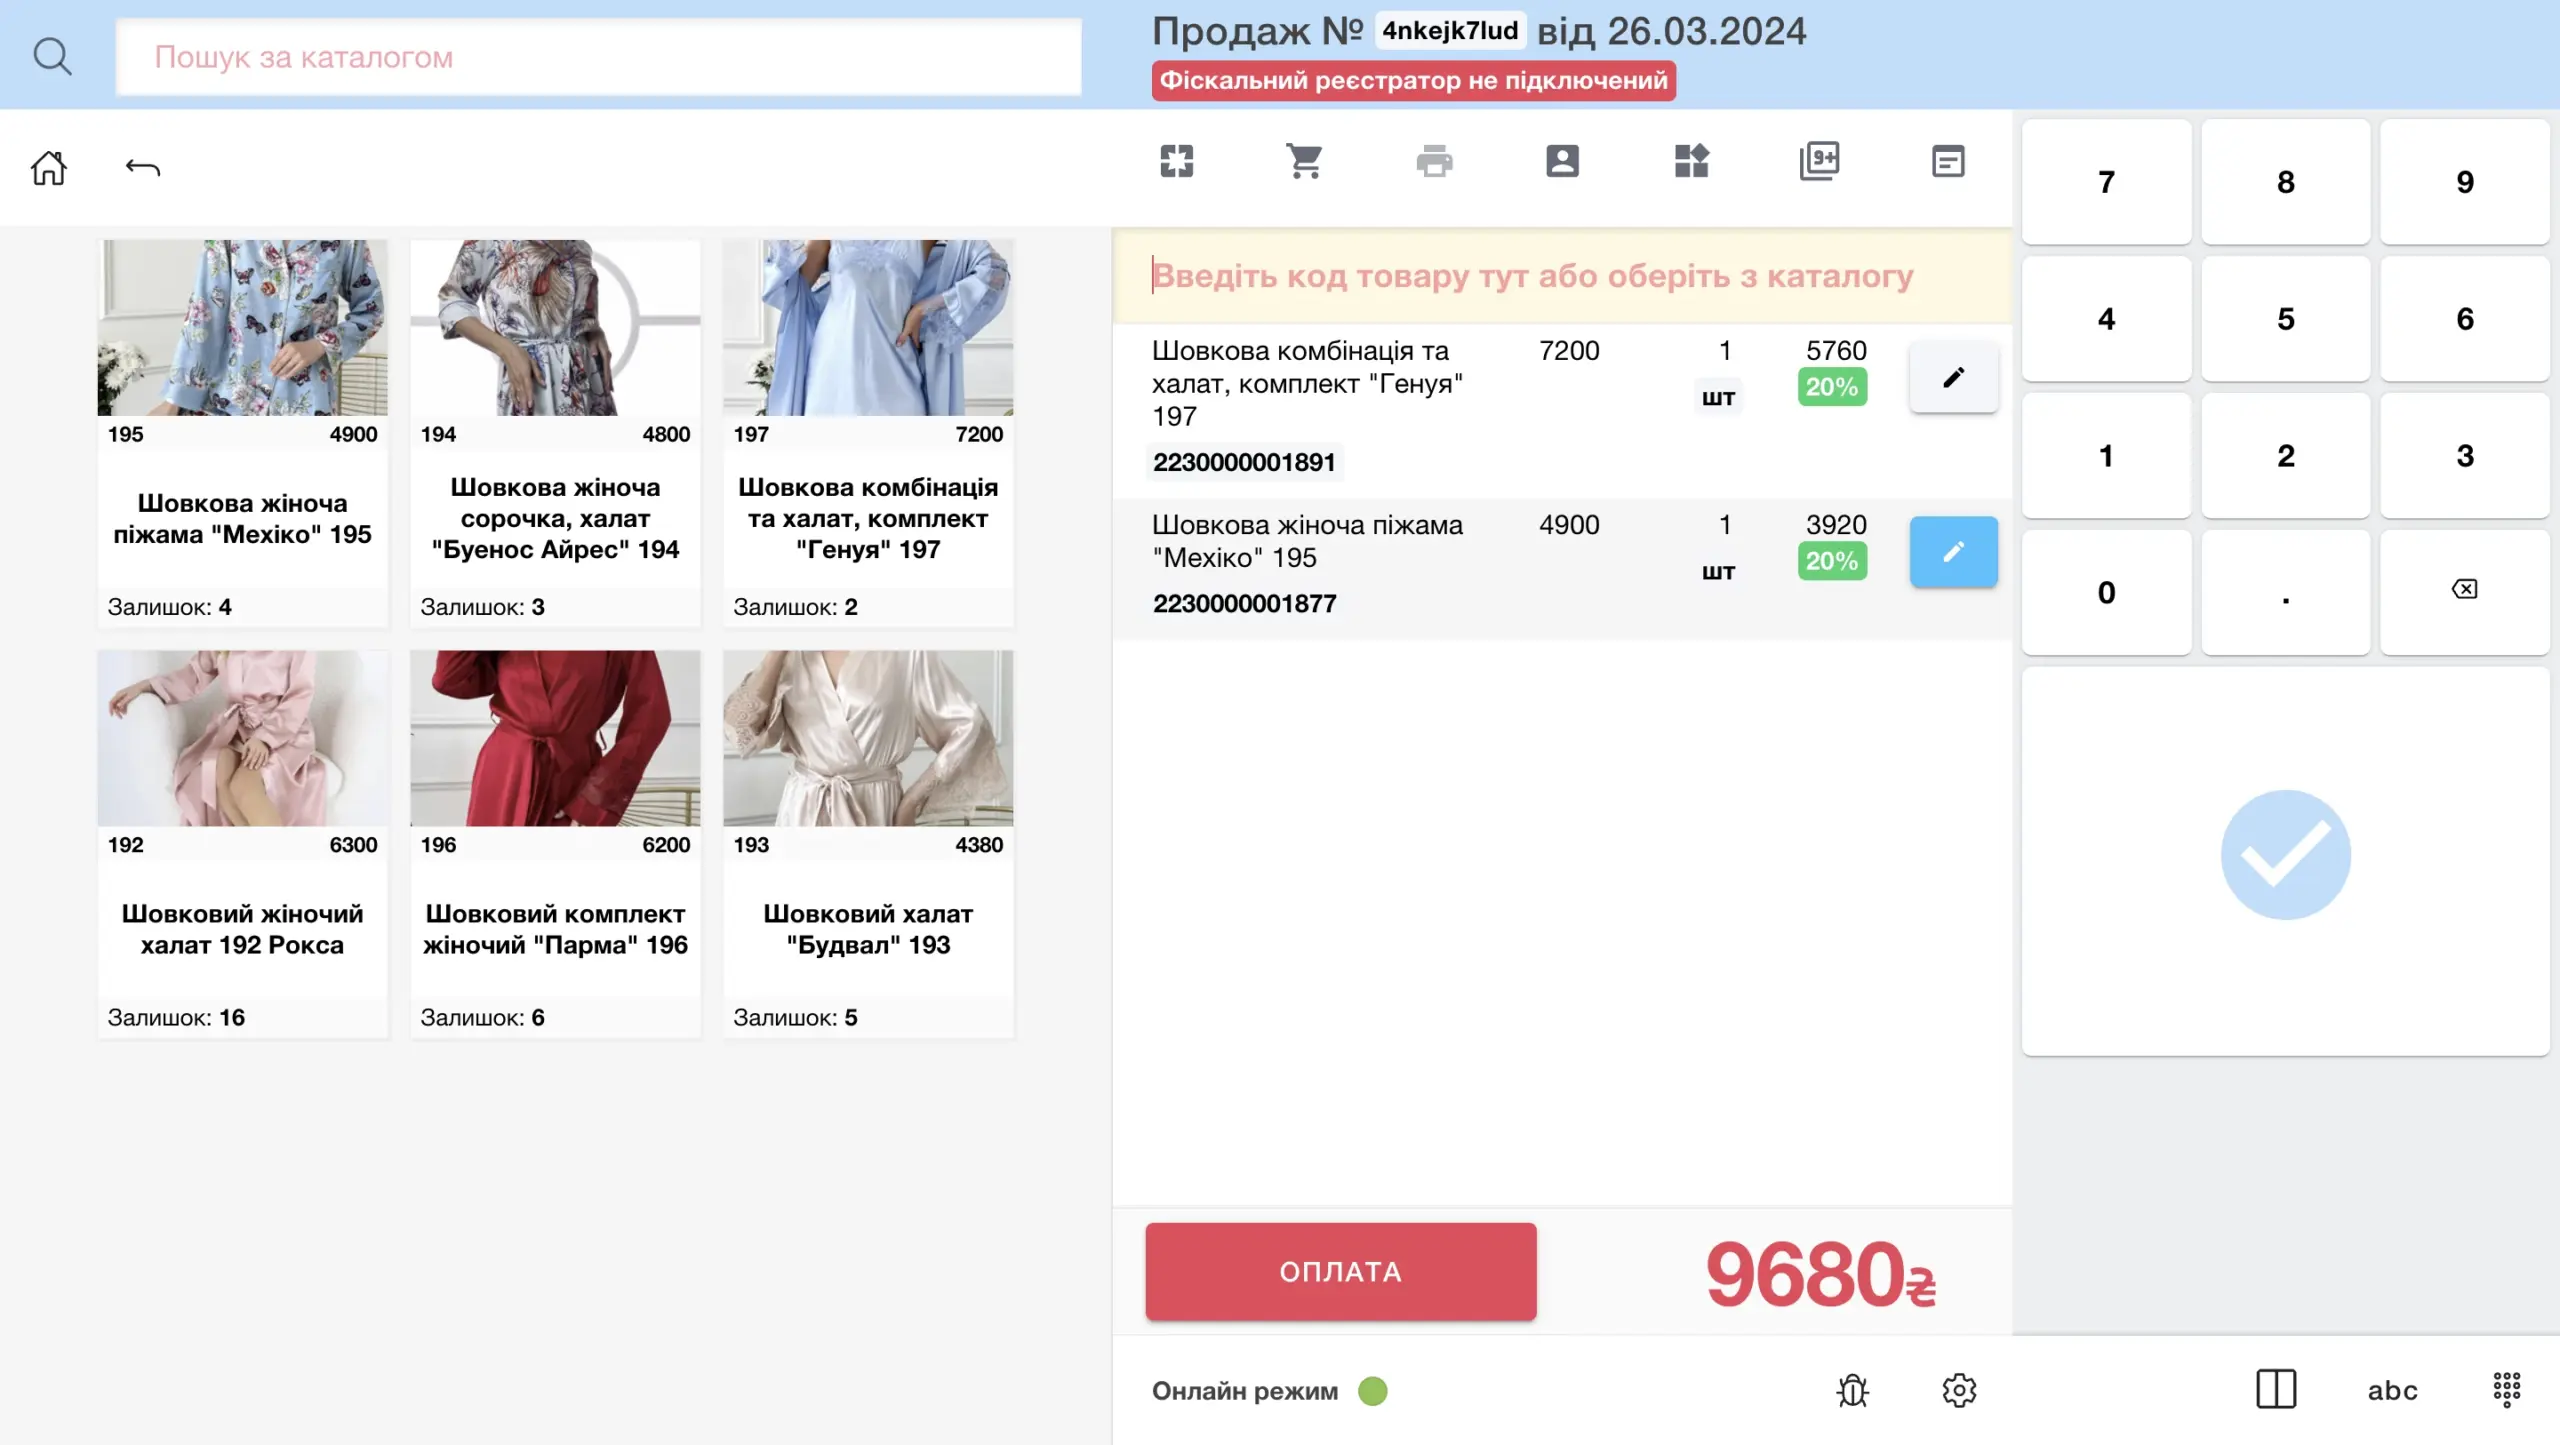Edit the "Мехіко" 195 pajama line
The width and height of the screenshot is (2560, 1445).
(1953, 551)
